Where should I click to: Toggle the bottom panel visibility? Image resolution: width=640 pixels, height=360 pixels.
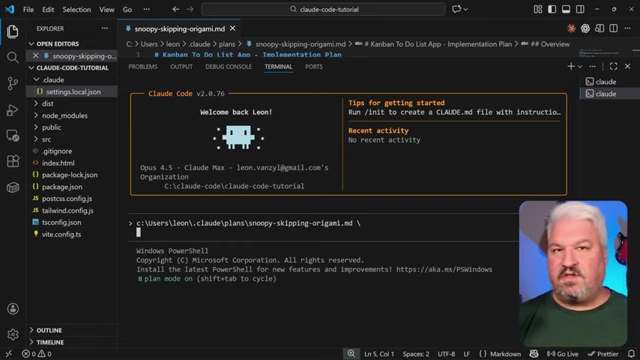566,9
